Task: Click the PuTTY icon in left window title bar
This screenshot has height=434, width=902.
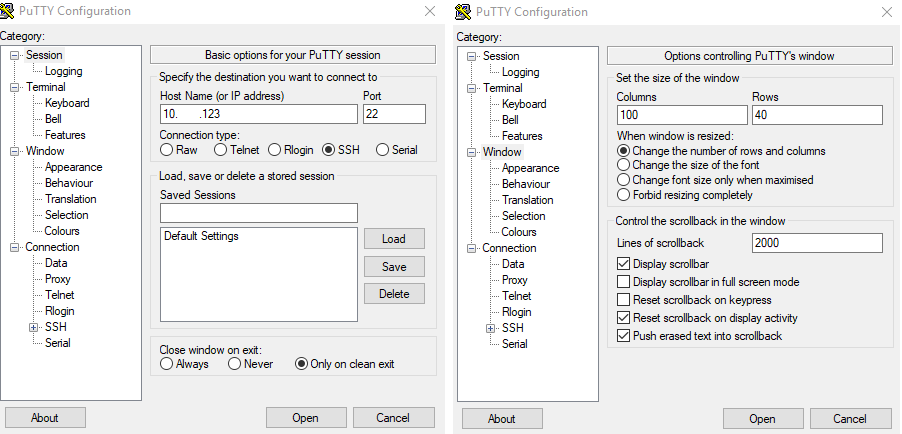Action: pyautogui.click(x=9, y=12)
